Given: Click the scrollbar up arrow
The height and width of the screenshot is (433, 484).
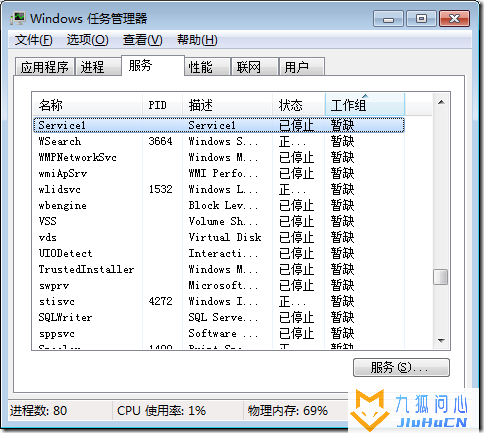Looking at the screenshot, I should coord(441,102).
